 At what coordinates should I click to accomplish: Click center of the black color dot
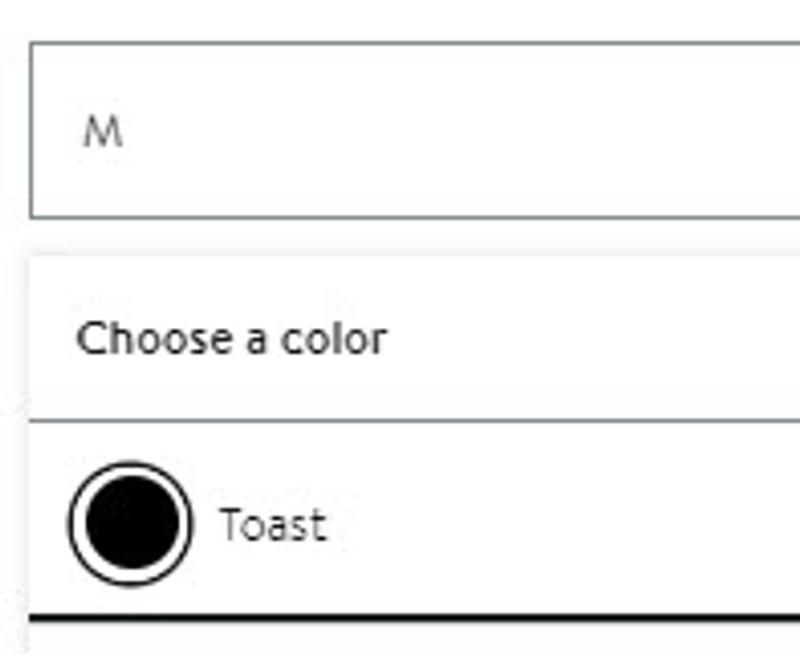pos(130,523)
